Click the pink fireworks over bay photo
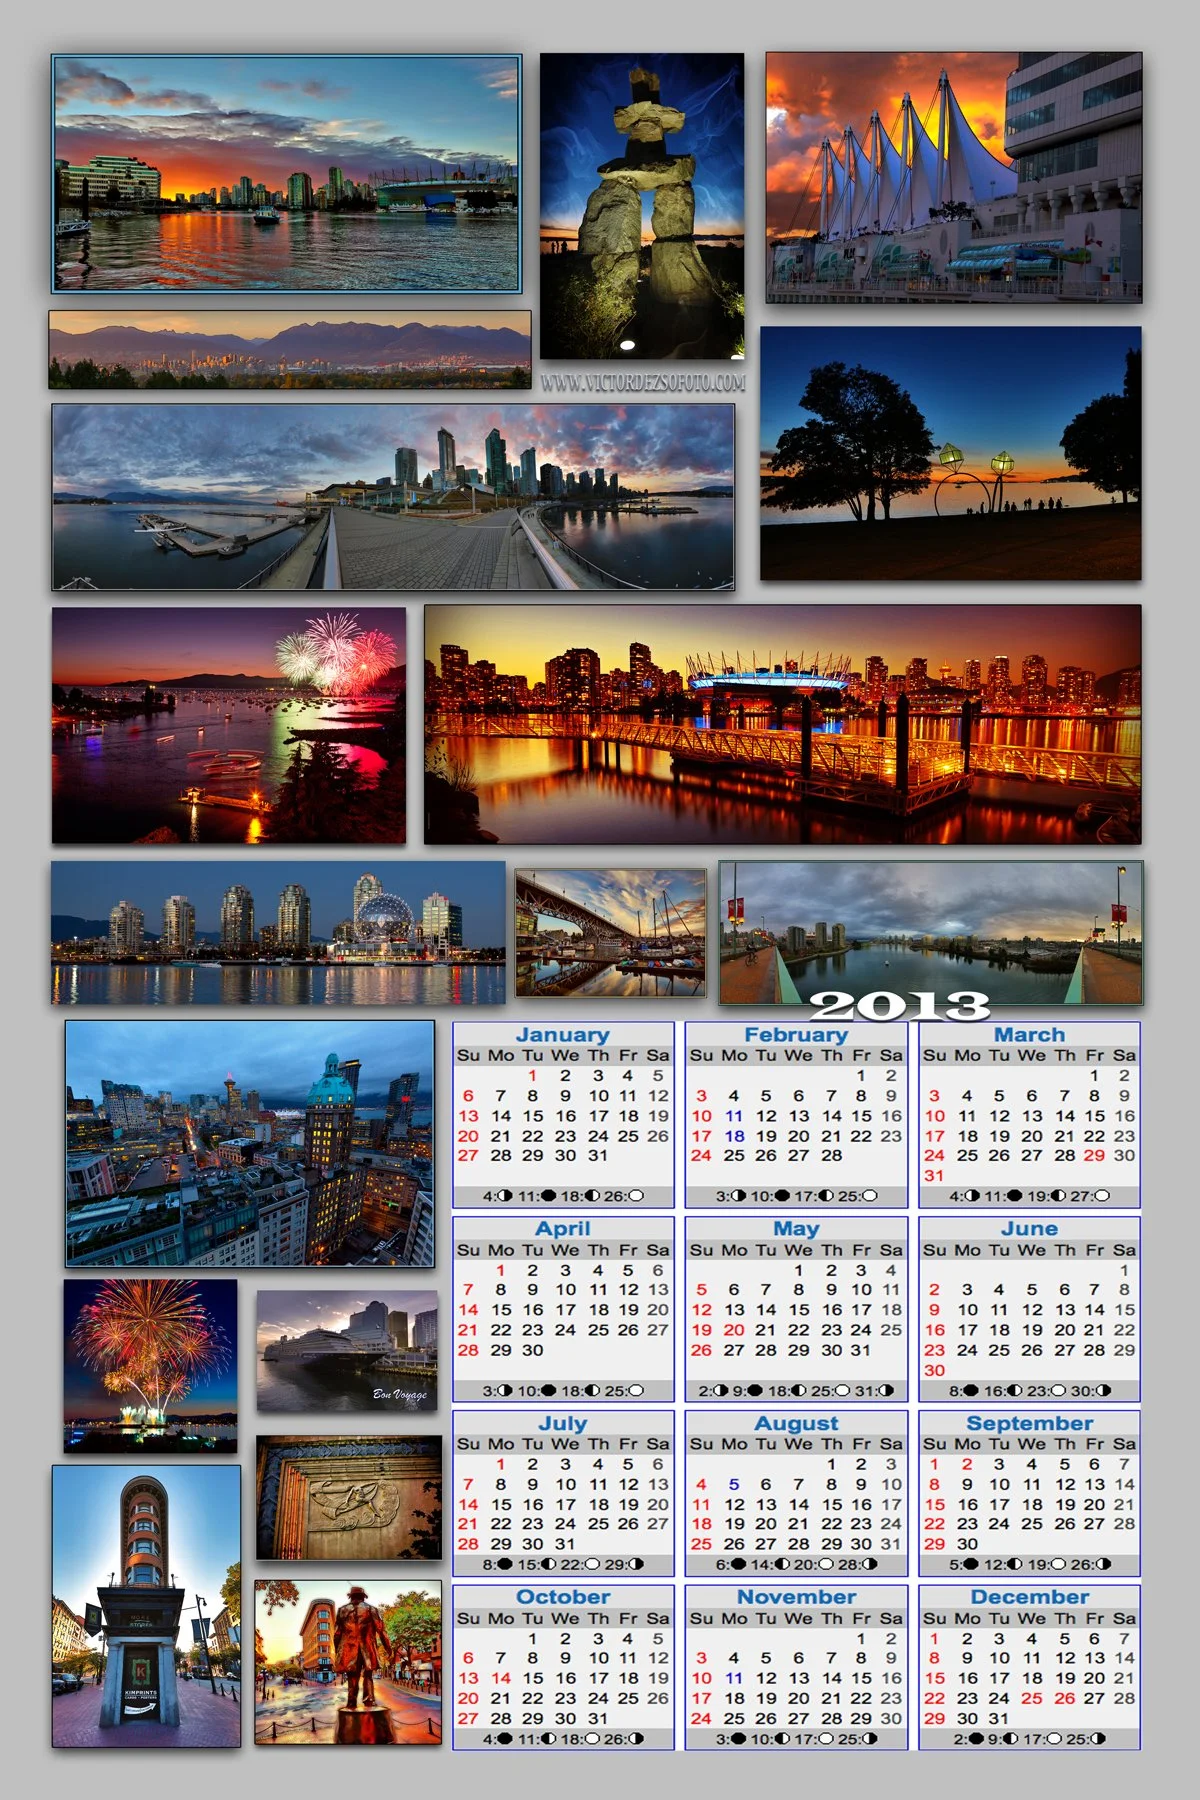Screen dimensions: 1200x1800 [x=229, y=726]
